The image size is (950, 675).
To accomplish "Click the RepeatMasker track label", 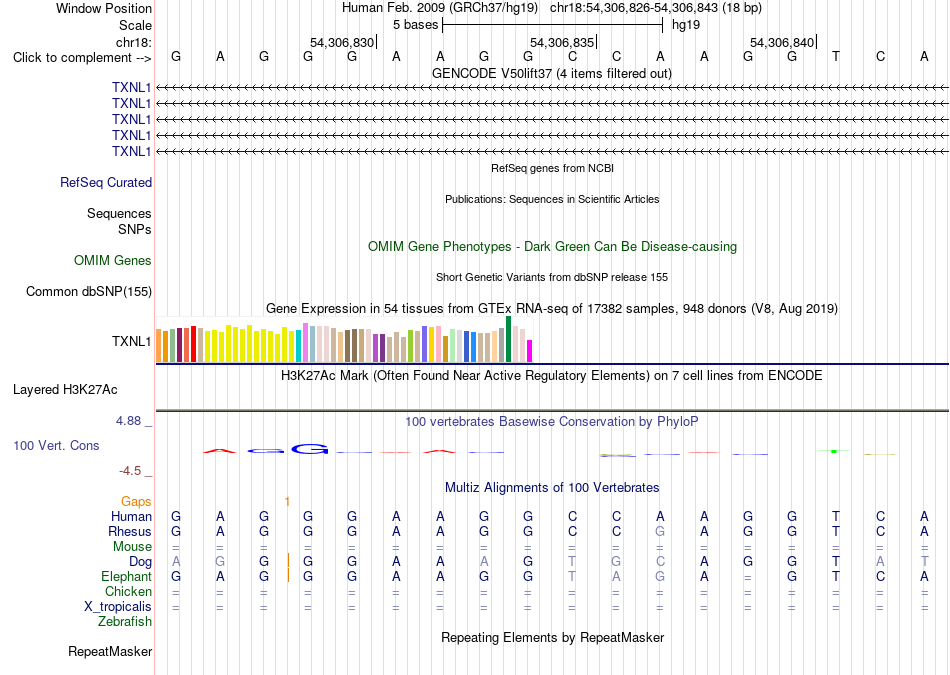I will click(110, 651).
